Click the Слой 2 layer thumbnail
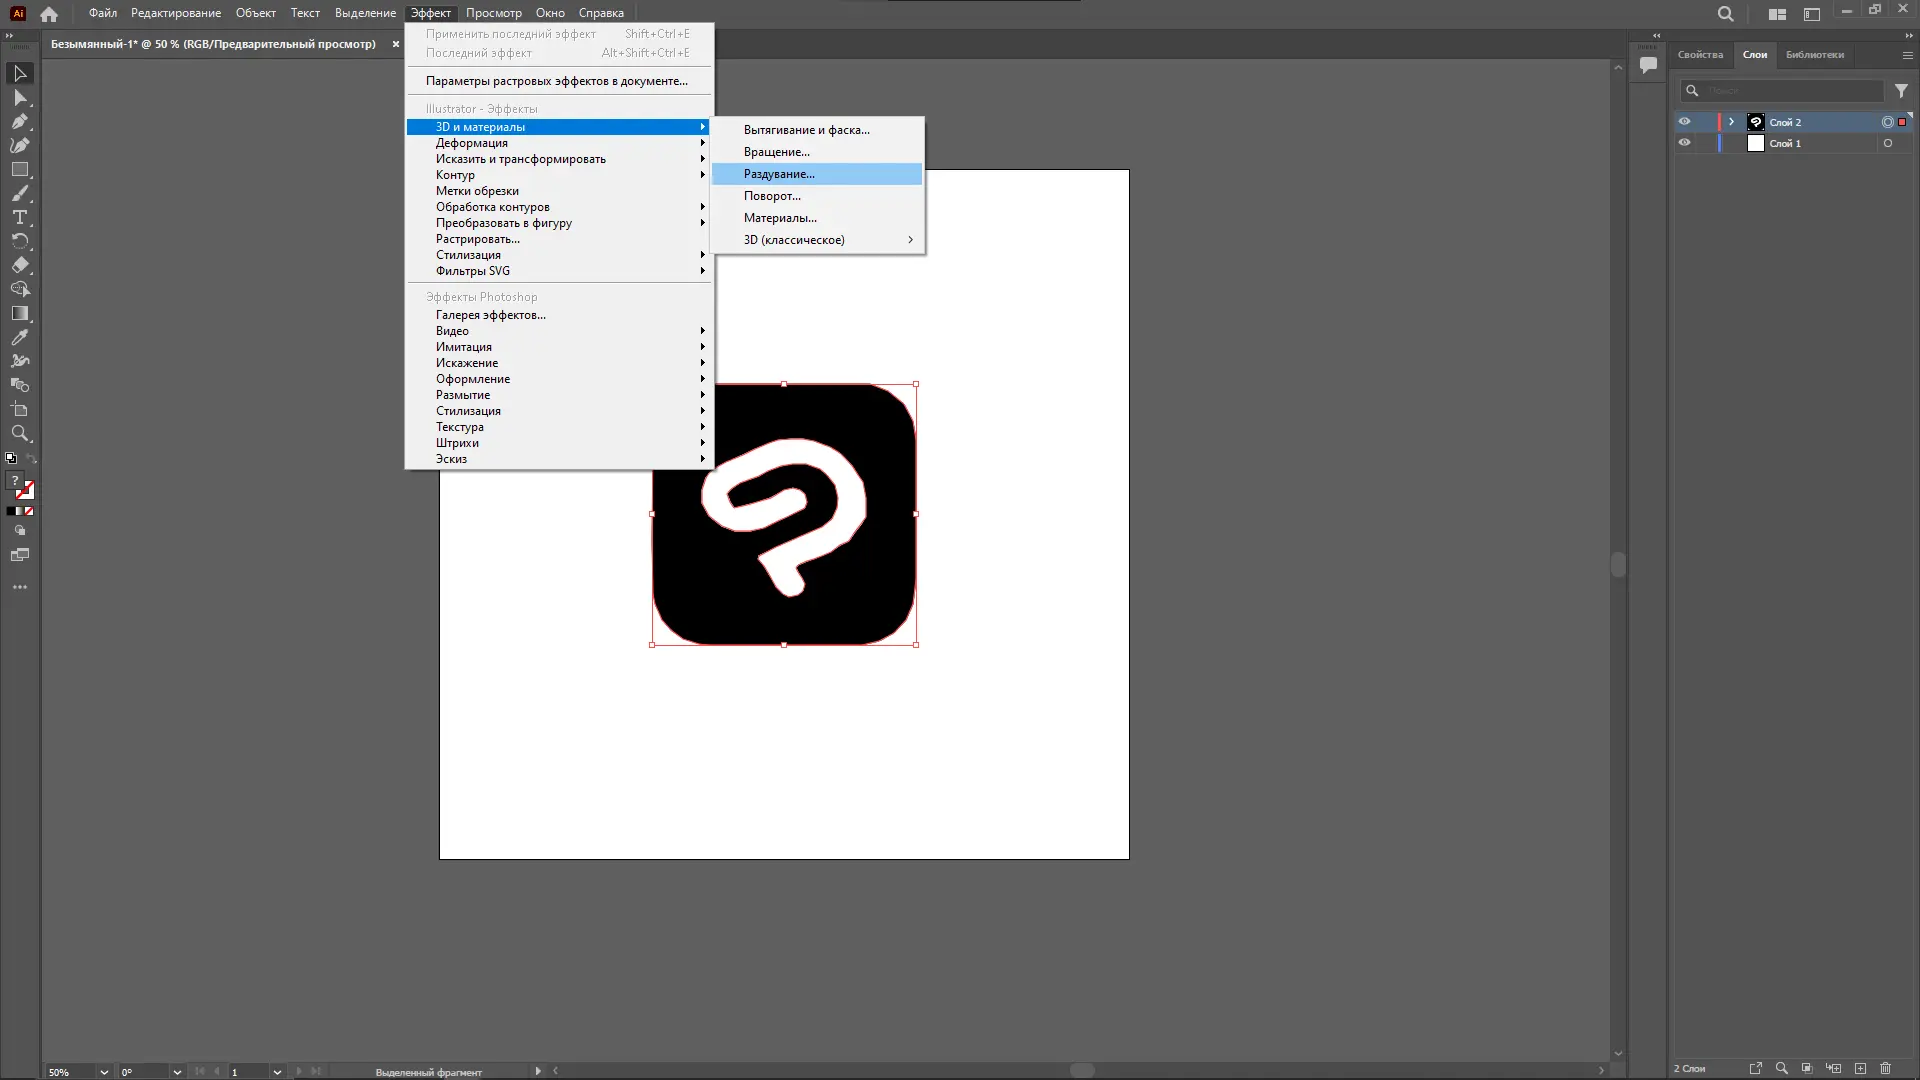 (1756, 122)
